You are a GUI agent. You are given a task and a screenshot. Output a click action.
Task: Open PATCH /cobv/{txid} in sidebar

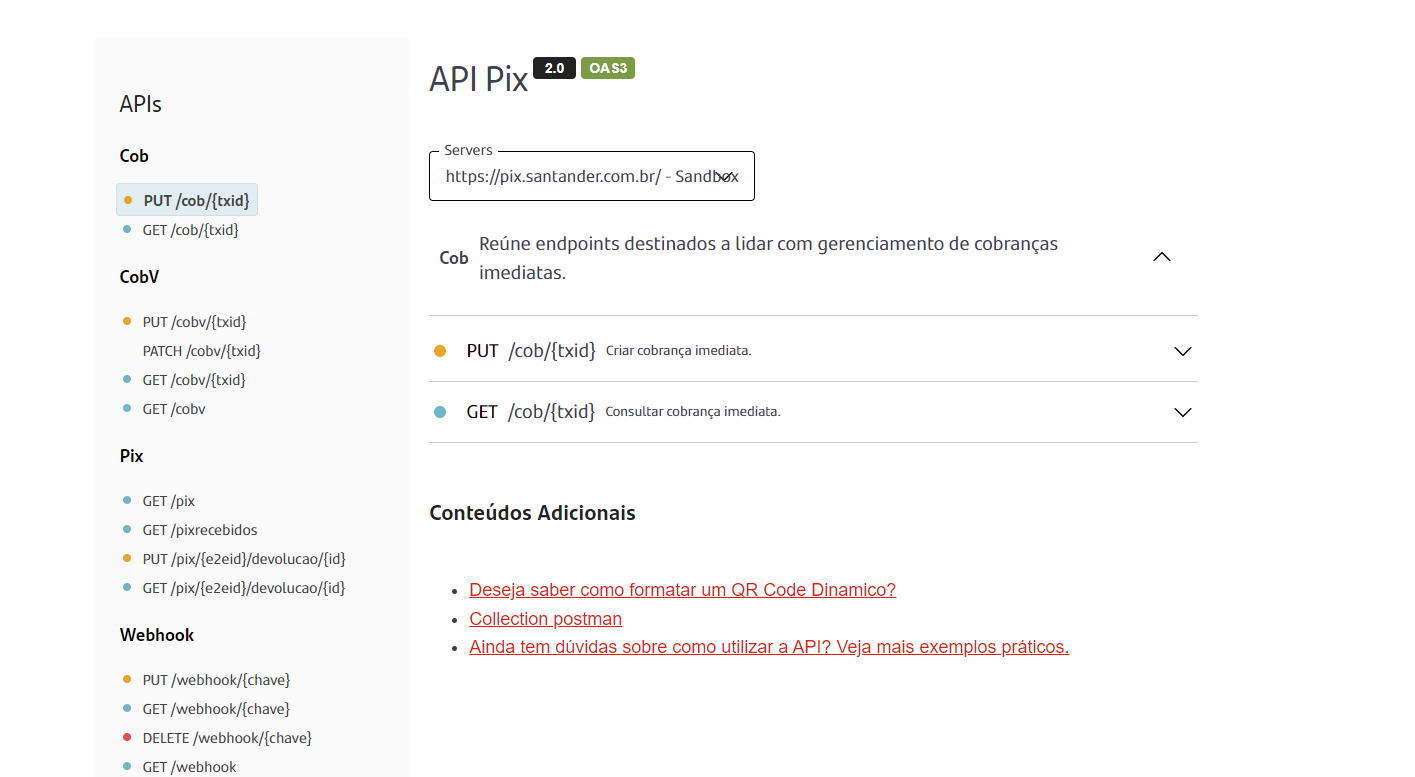tap(201, 351)
